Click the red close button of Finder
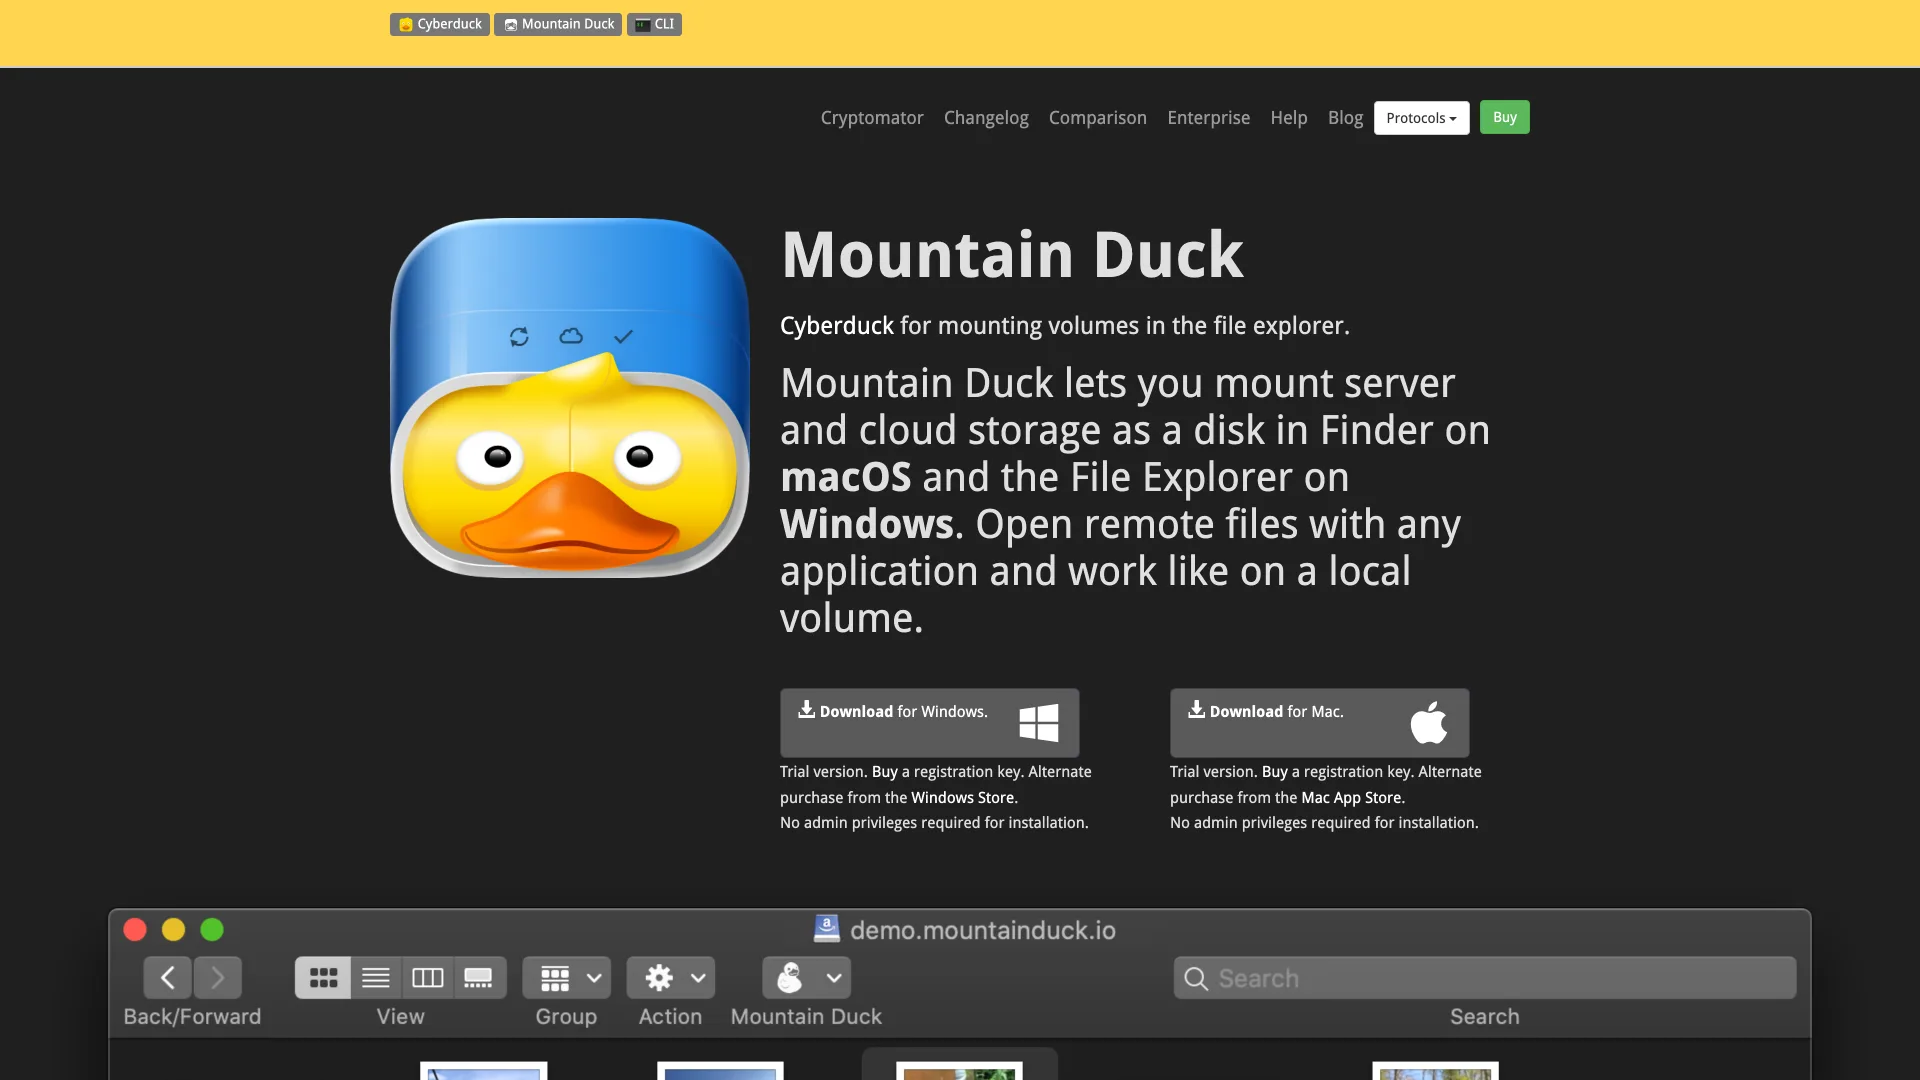Screen dimensions: 1920x1080 click(x=135, y=930)
